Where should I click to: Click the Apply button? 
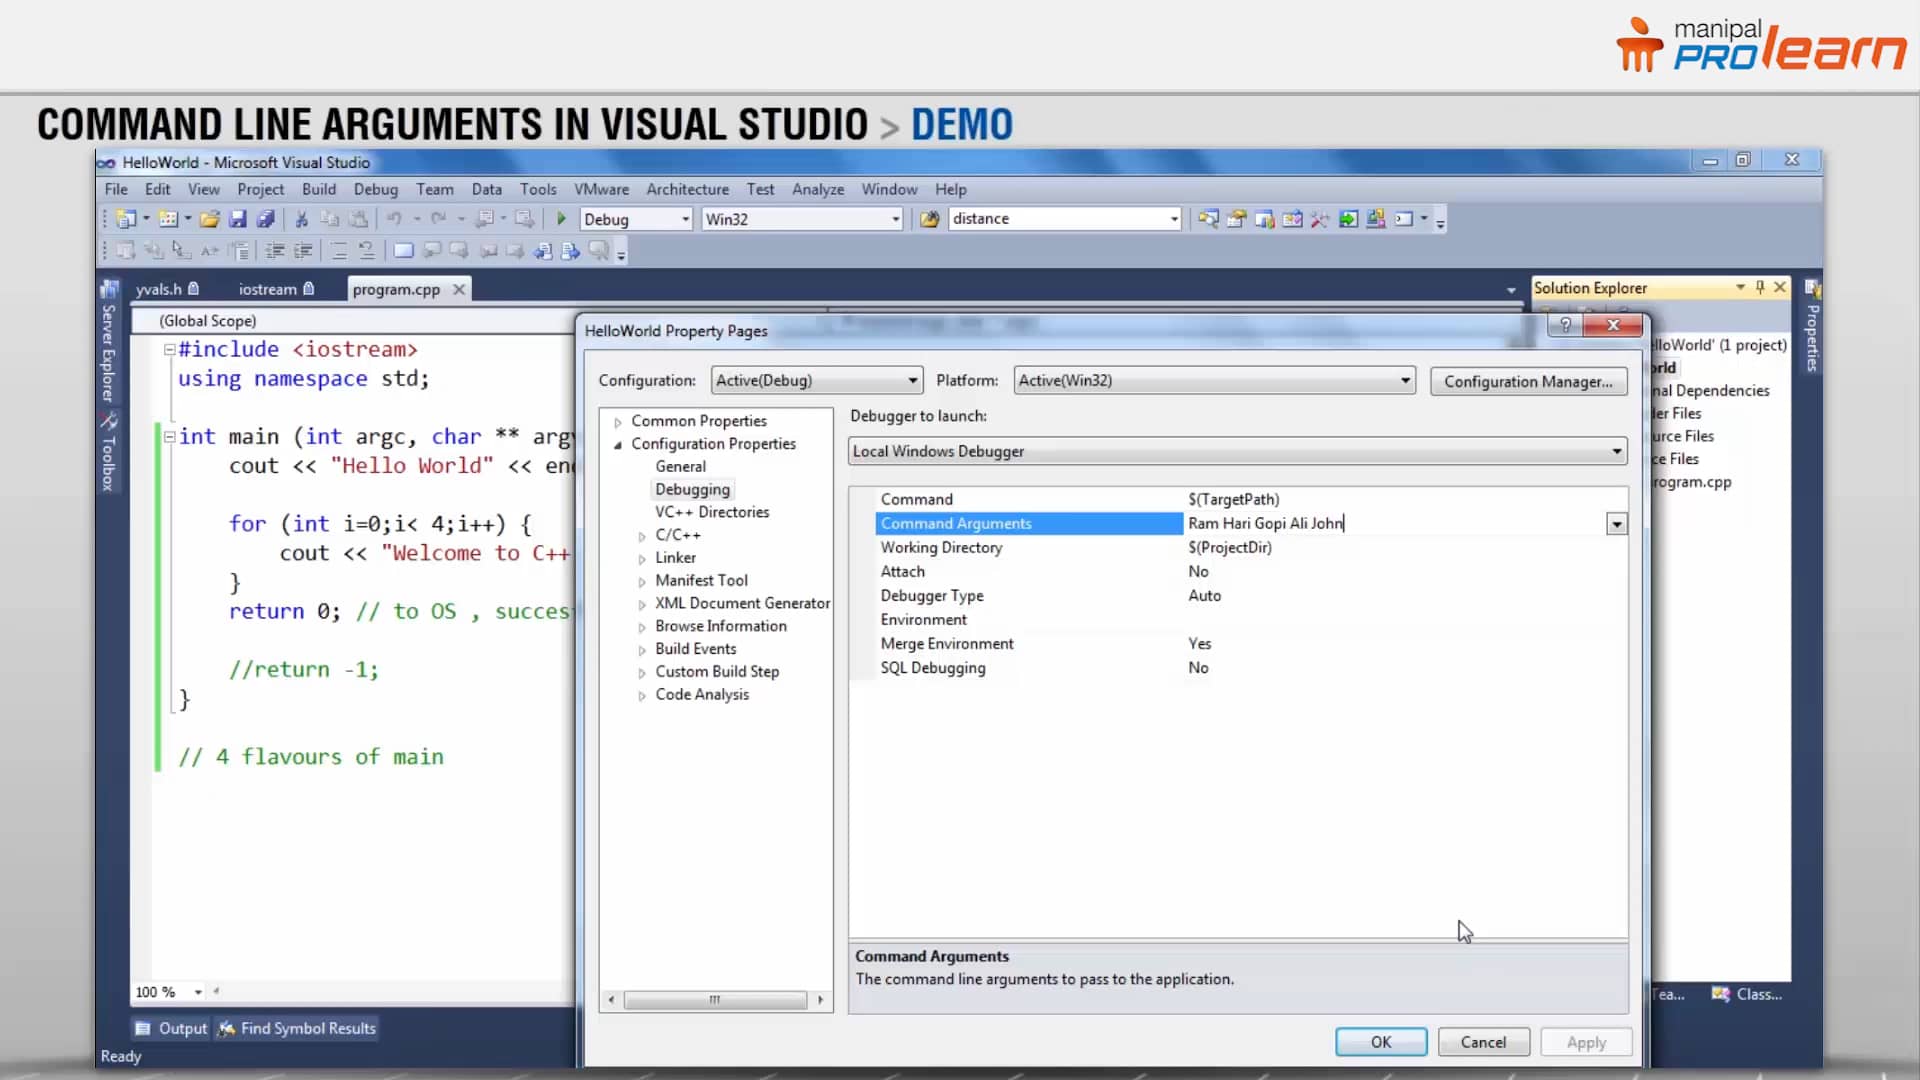pyautogui.click(x=1586, y=1041)
